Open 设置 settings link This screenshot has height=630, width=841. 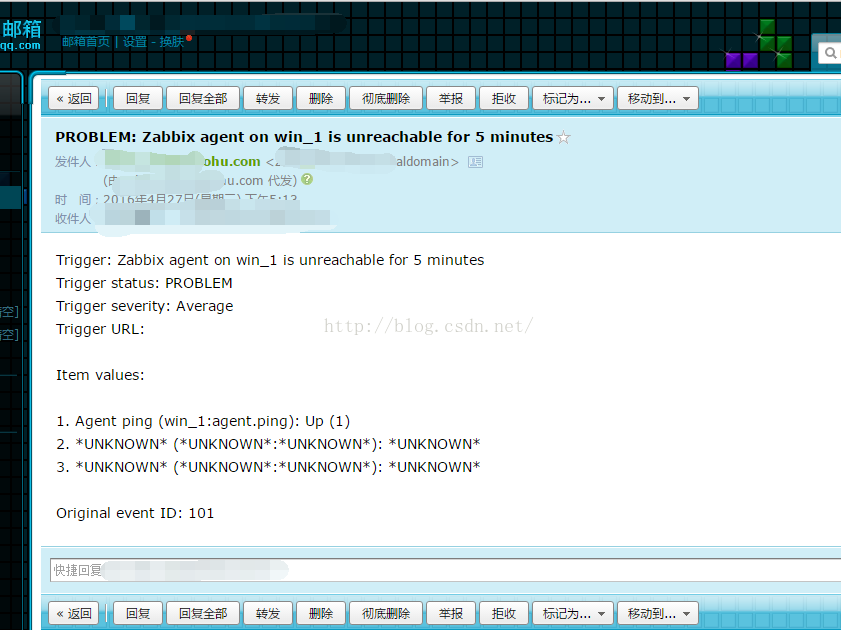tap(135, 42)
